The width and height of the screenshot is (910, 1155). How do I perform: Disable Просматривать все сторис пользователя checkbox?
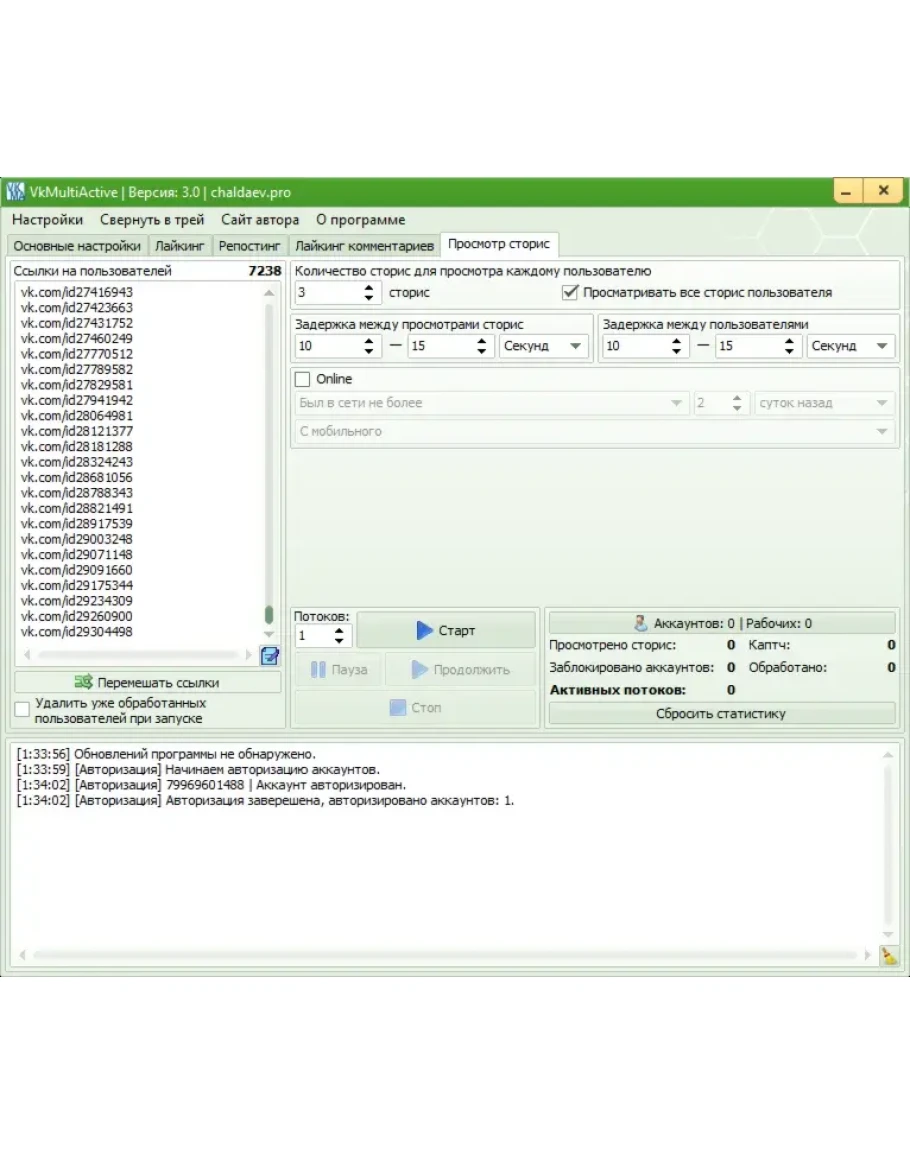tap(570, 293)
